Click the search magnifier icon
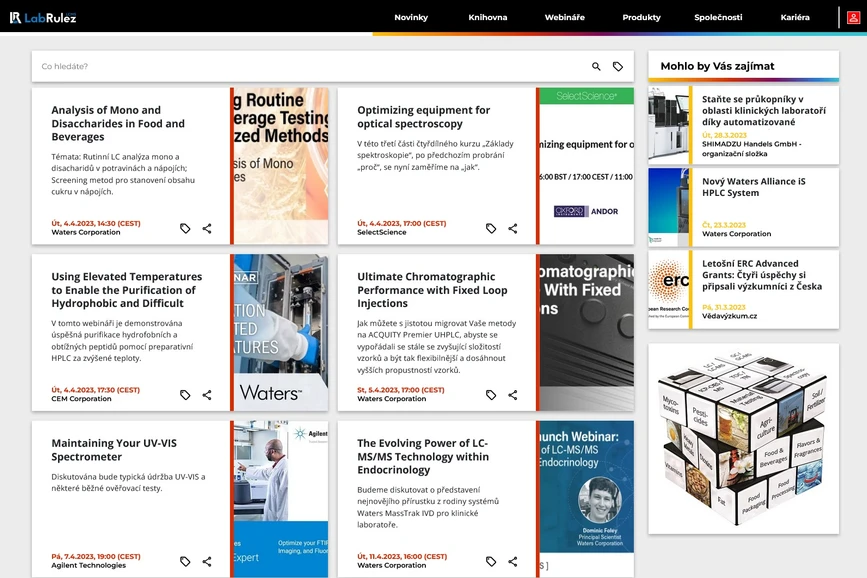 point(596,66)
